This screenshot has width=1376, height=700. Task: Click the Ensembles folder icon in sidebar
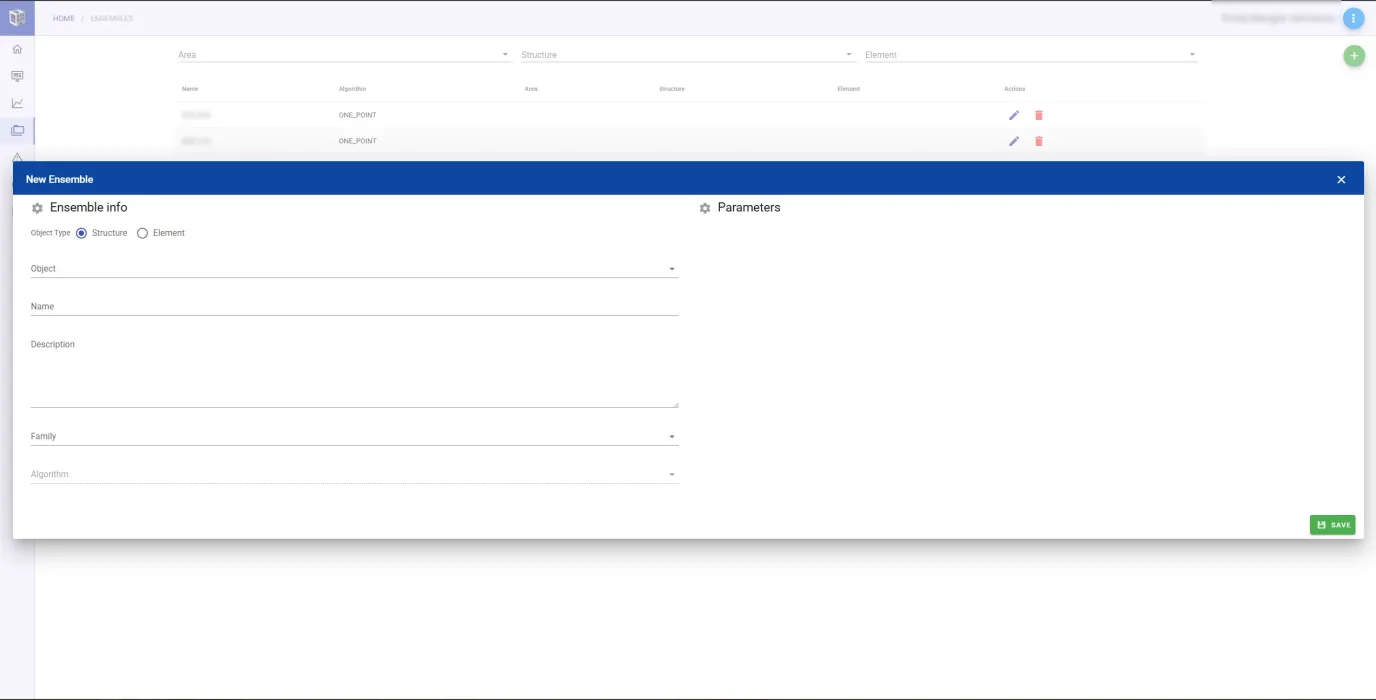coord(16,129)
